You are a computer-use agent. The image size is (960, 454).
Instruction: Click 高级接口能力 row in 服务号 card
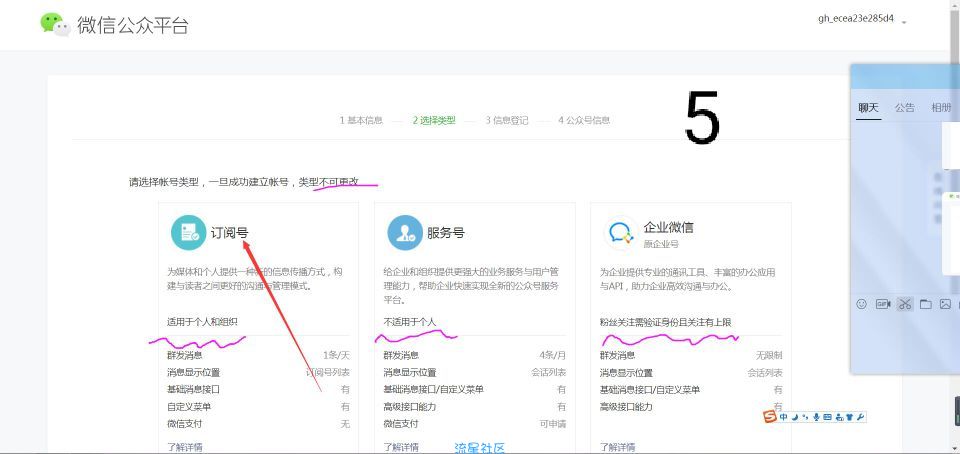pyautogui.click(x=474, y=406)
